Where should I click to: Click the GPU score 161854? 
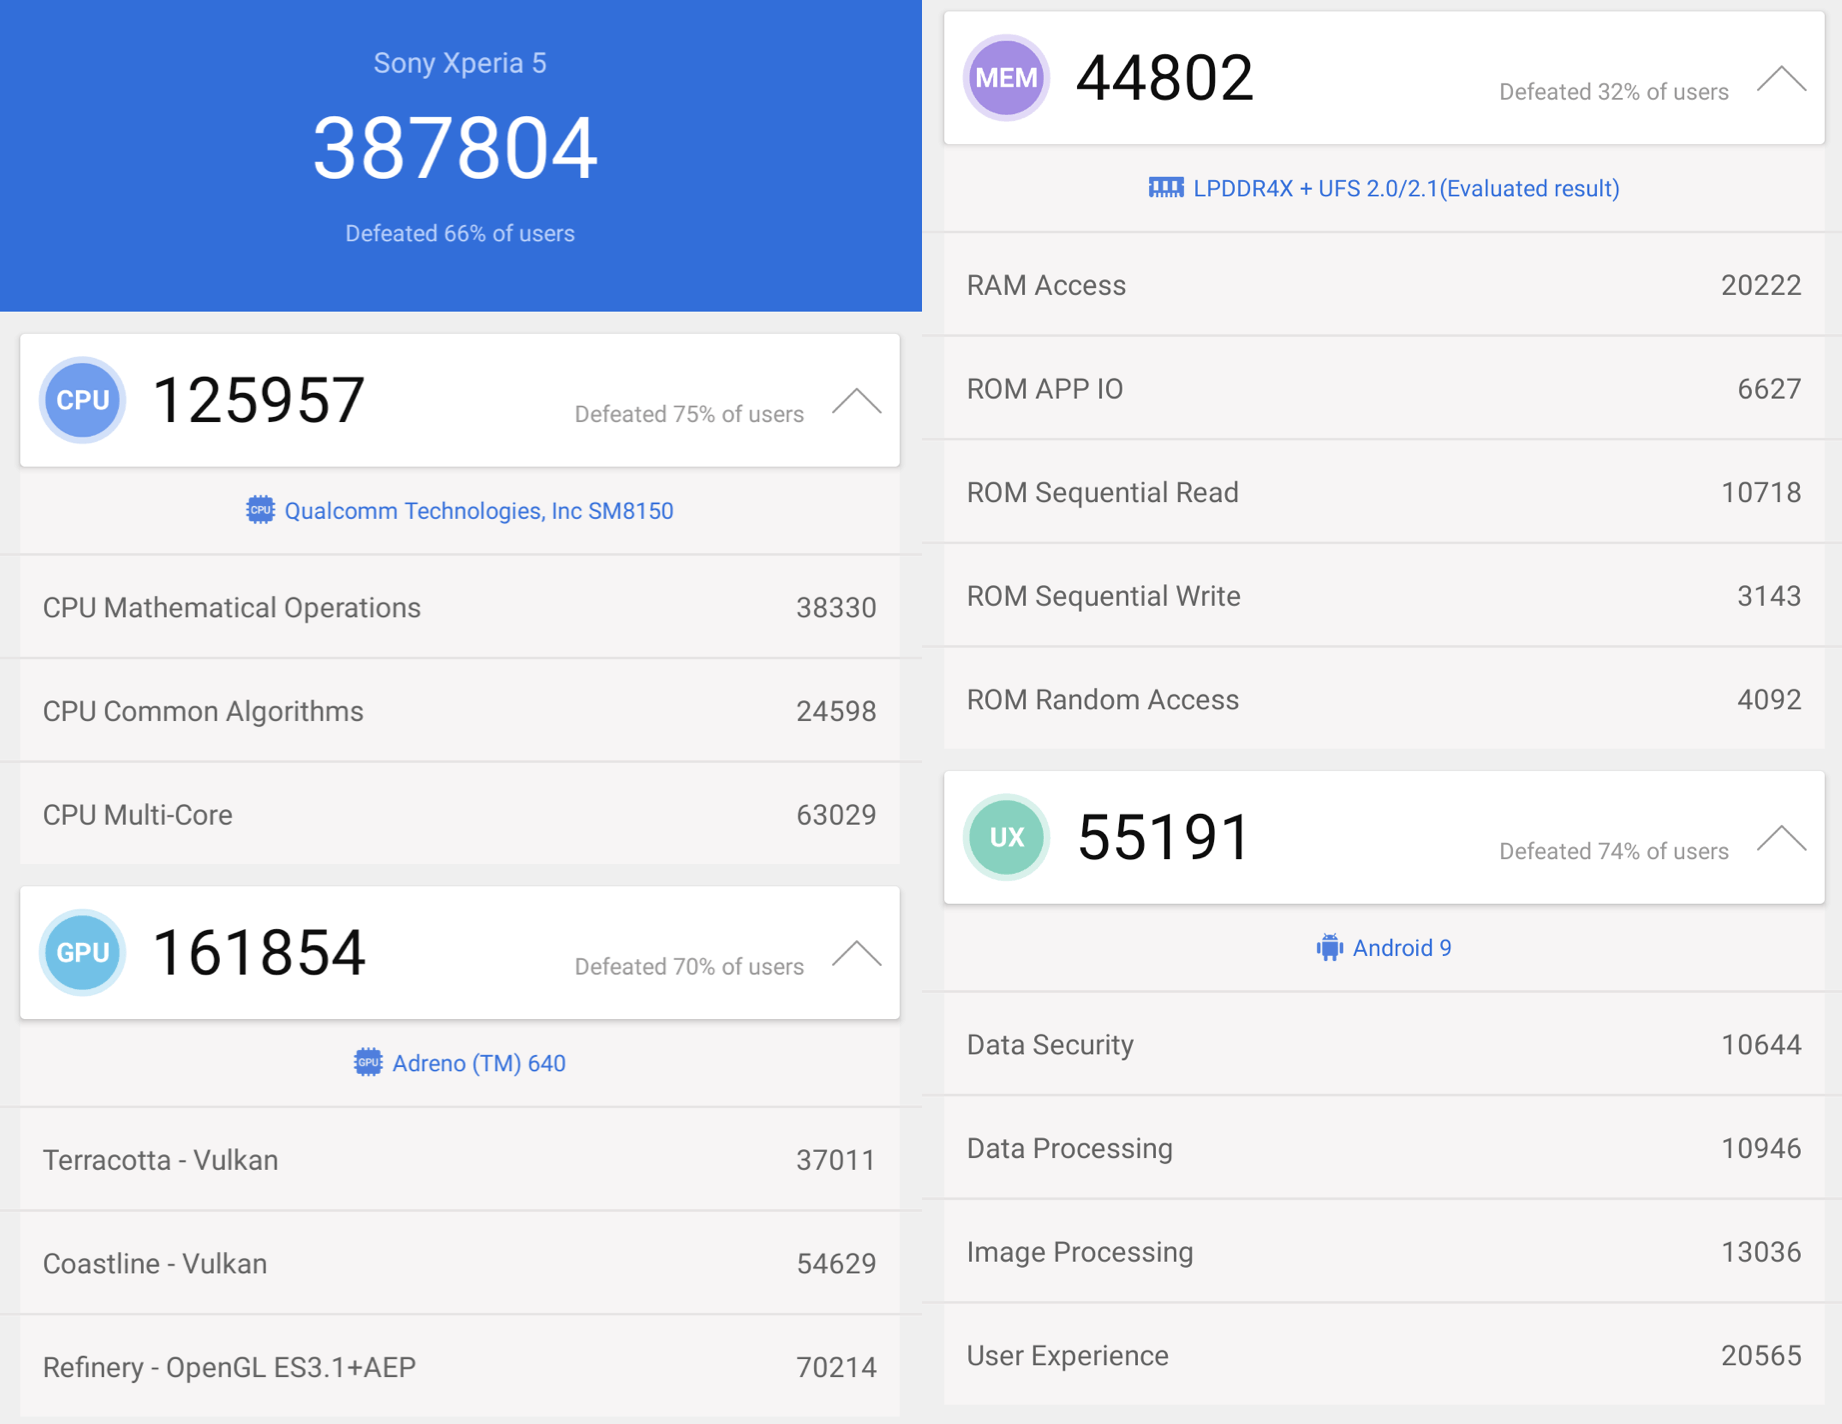(x=259, y=952)
